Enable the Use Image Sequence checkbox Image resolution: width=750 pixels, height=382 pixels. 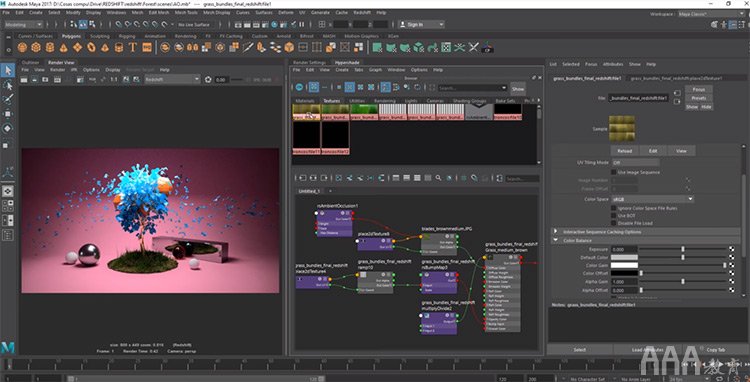tap(614, 172)
